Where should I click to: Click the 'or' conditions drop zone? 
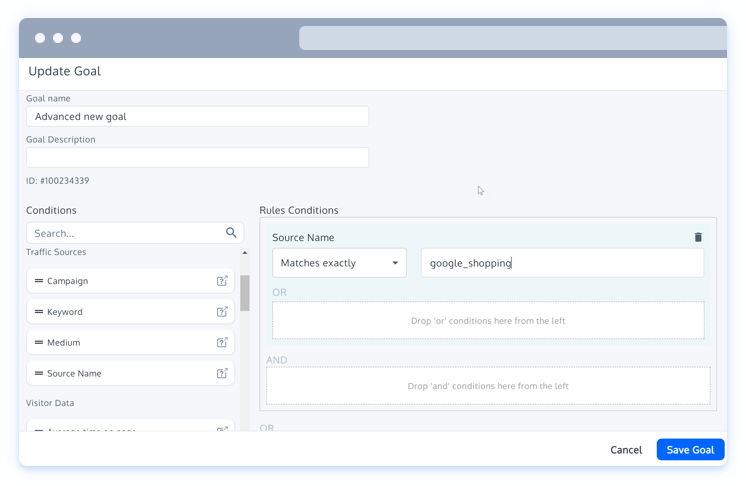[x=488, y=321]
